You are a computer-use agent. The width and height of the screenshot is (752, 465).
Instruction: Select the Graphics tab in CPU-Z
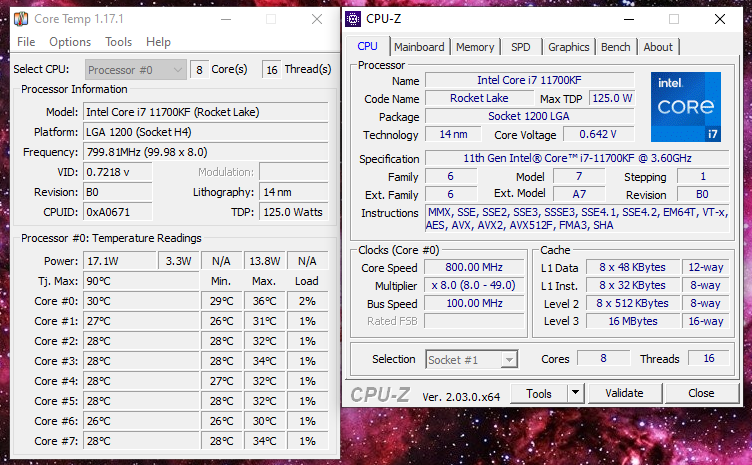pos(568,47)
